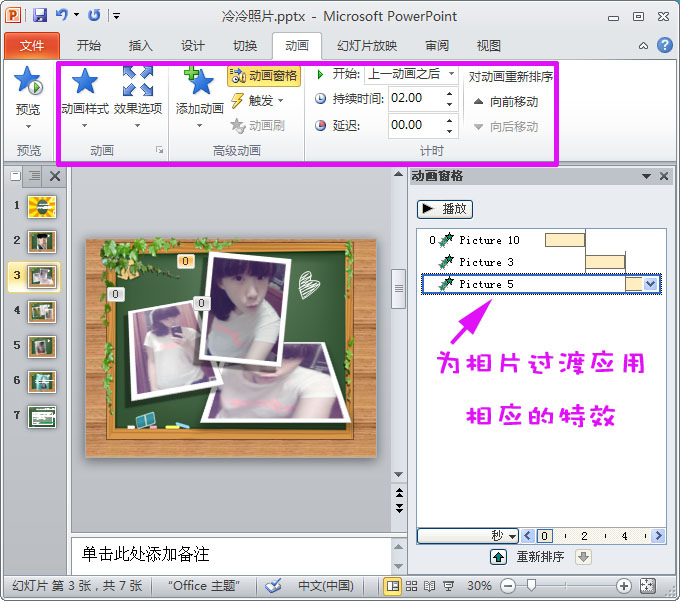Screen dimensions: 680x601
Task: Click 添加动画 add animation
Action: (199, 96)
